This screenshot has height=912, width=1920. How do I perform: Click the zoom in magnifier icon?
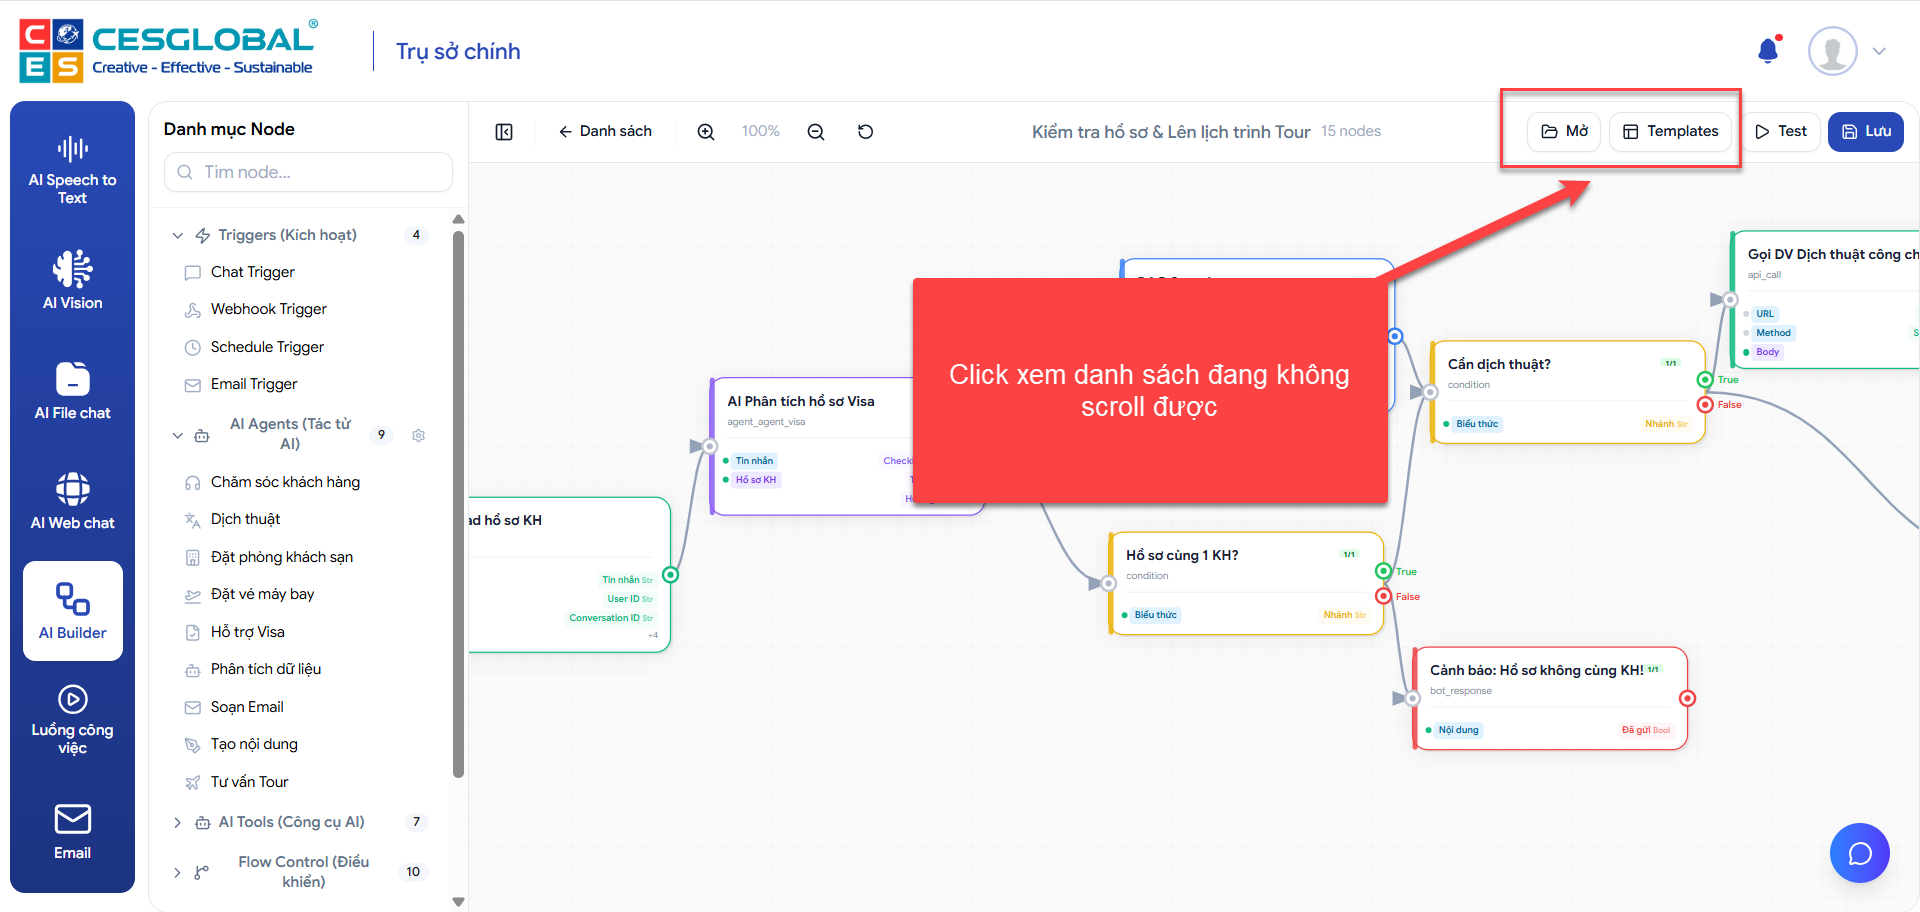(706, 132)
